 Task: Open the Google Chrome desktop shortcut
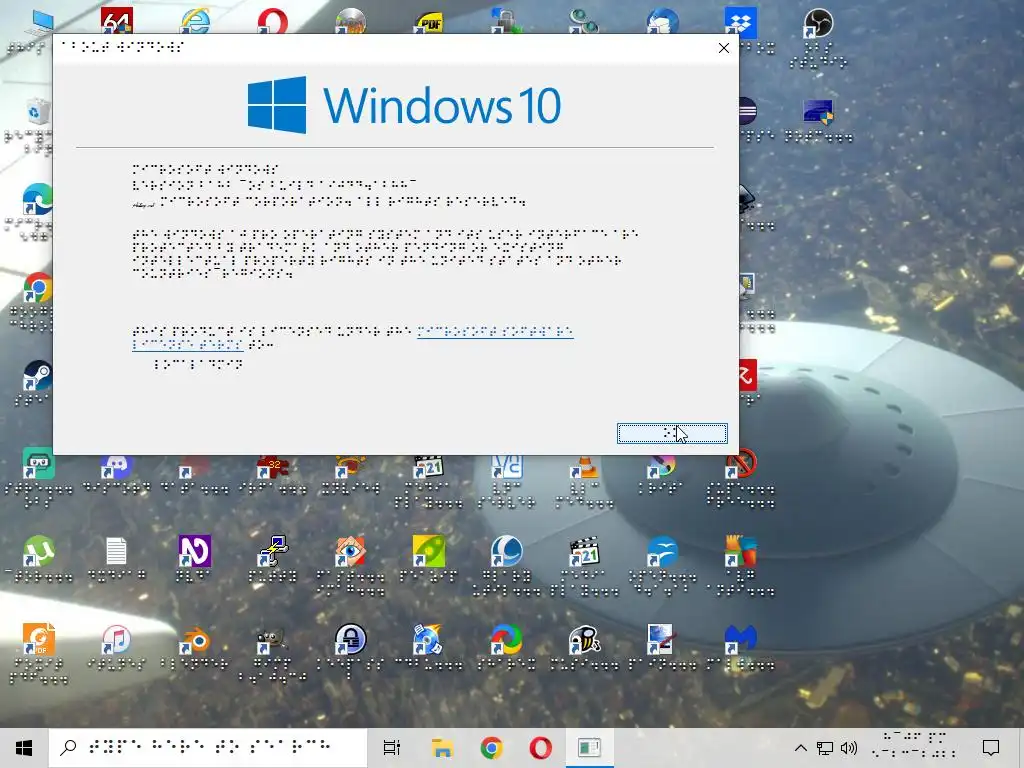[38, 287]
